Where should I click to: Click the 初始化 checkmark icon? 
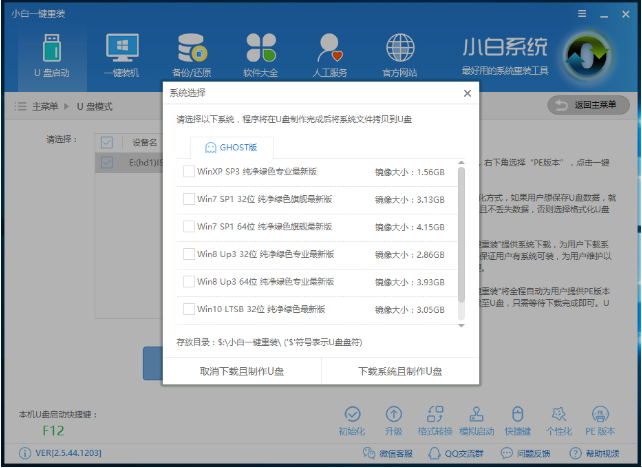click(352, 414)
